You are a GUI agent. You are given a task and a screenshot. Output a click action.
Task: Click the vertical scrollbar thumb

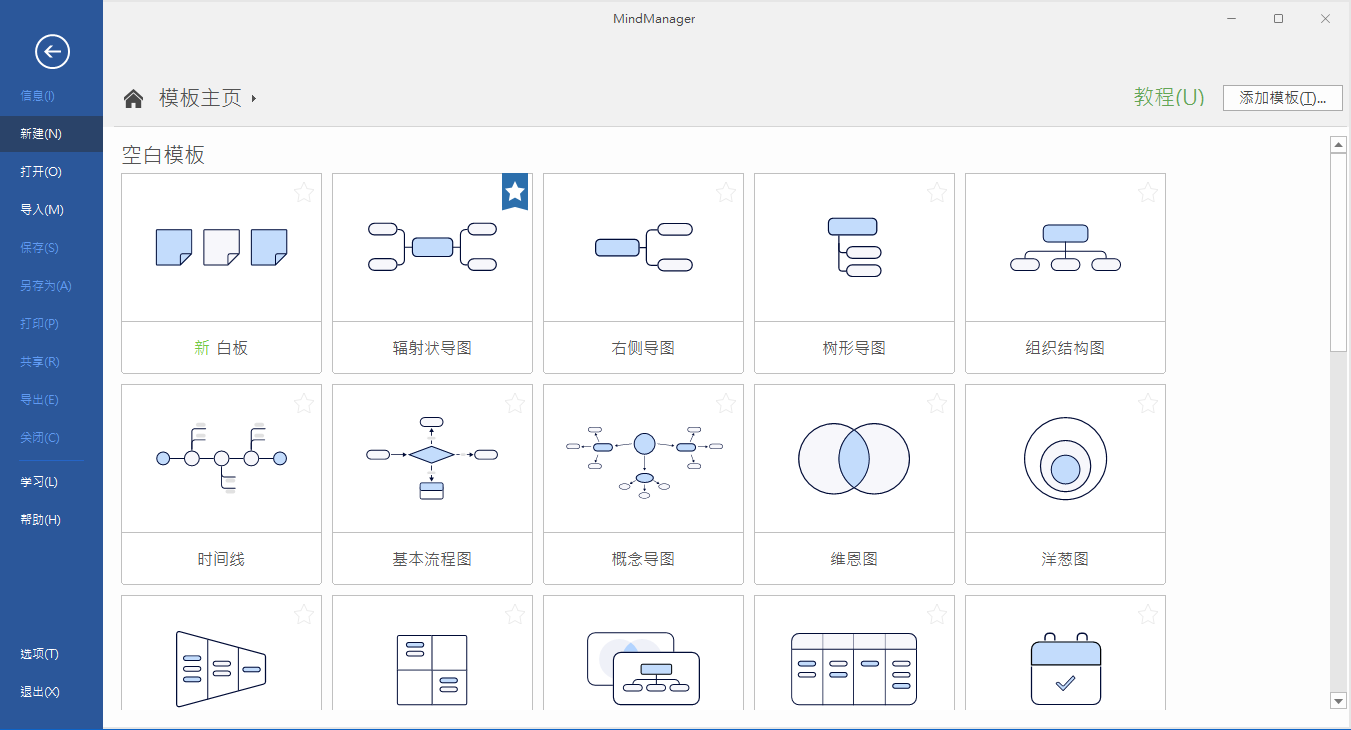tap(1339, 252)
